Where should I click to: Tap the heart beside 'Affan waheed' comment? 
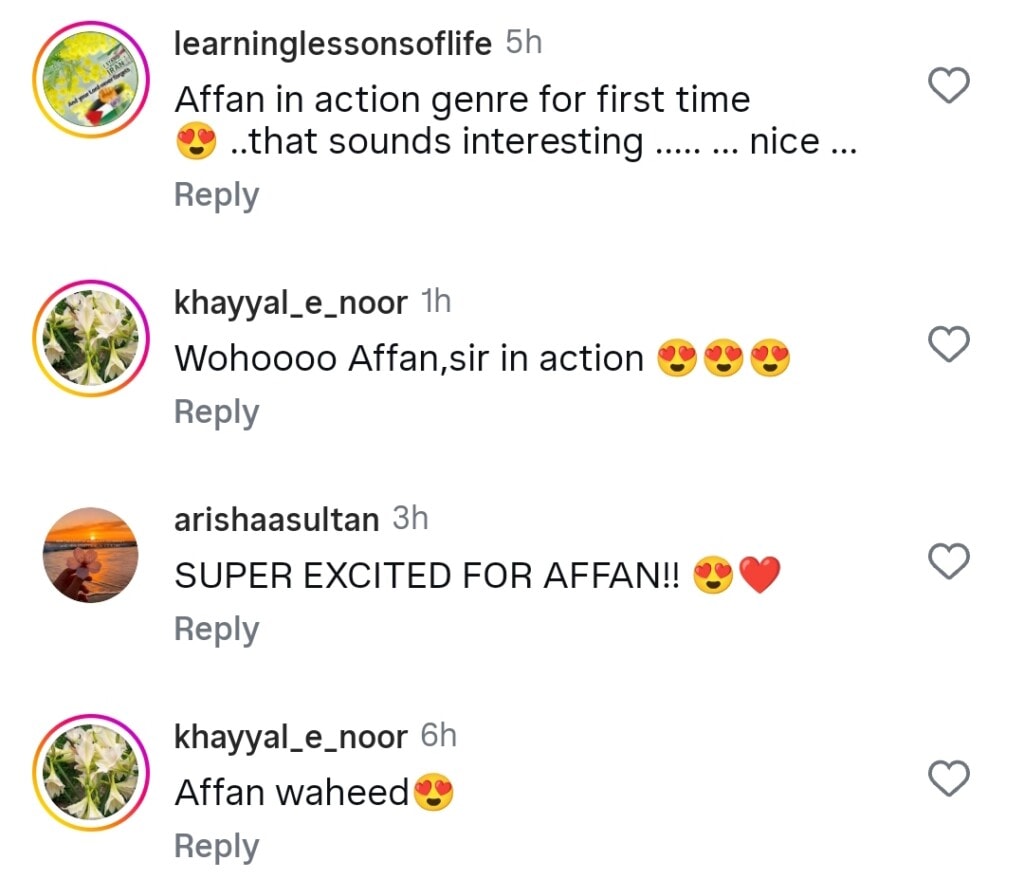tap(949, 778)
